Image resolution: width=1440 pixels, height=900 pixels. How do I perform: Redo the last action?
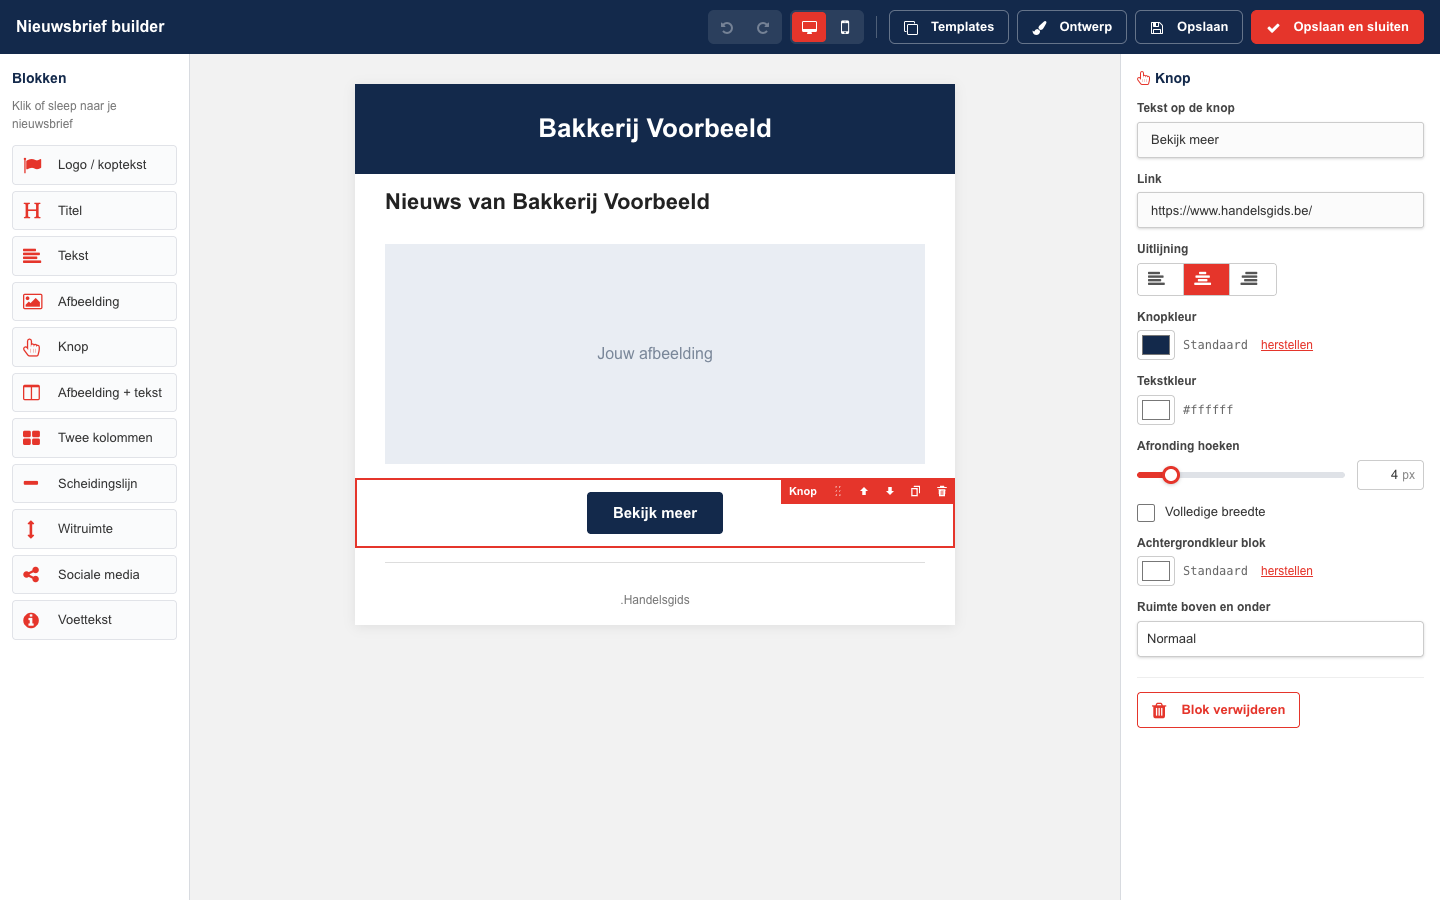point(763,27)
